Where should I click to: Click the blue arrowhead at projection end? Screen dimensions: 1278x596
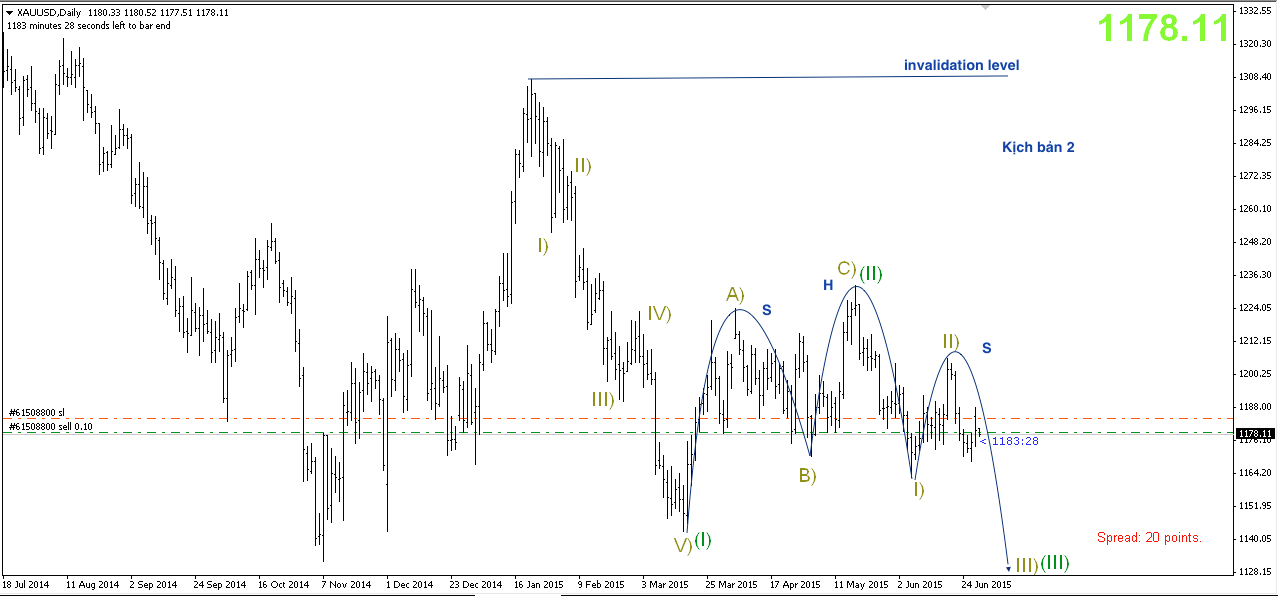tap(1008, 567)
